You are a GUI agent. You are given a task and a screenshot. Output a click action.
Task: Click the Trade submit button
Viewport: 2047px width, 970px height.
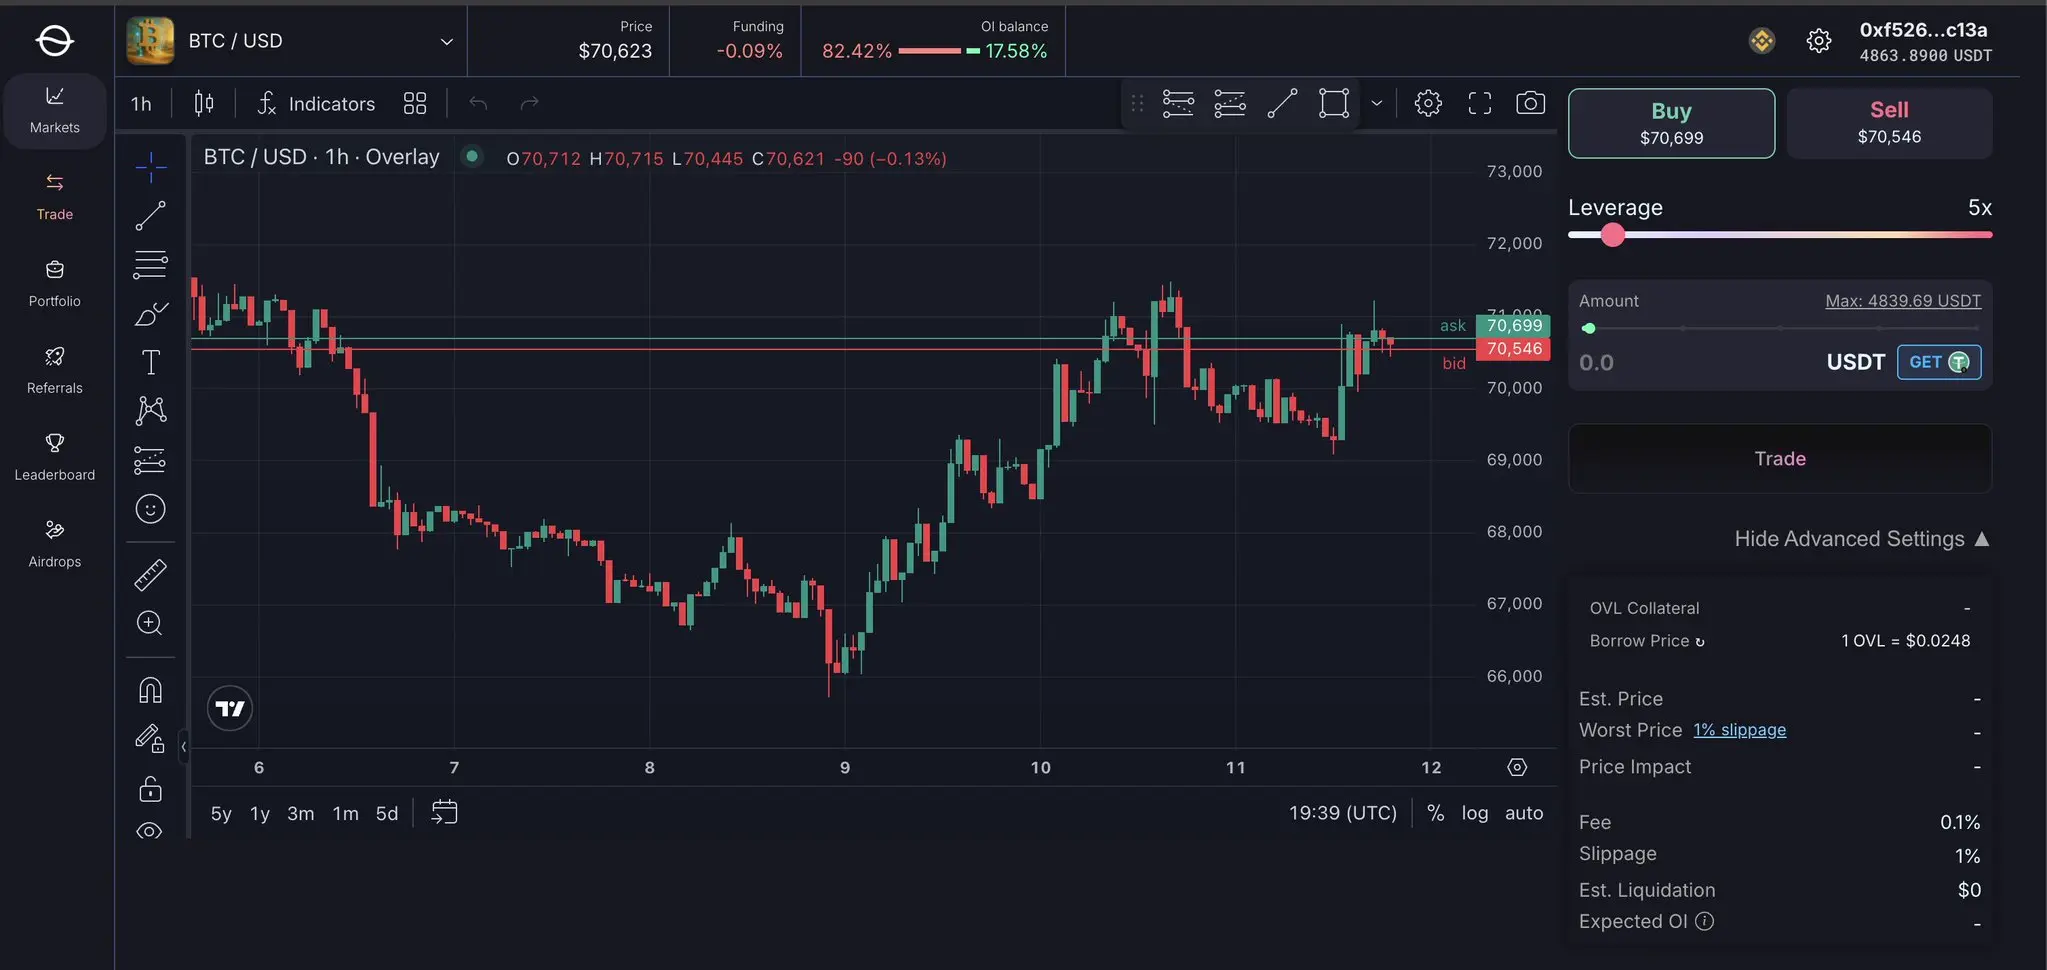(x=1780, y=458)
